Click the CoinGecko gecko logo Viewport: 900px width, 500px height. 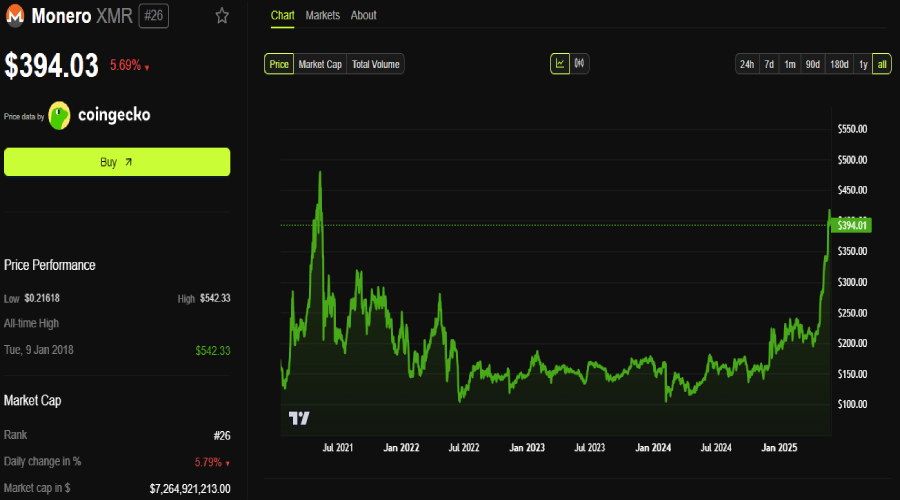click(59, 115)
